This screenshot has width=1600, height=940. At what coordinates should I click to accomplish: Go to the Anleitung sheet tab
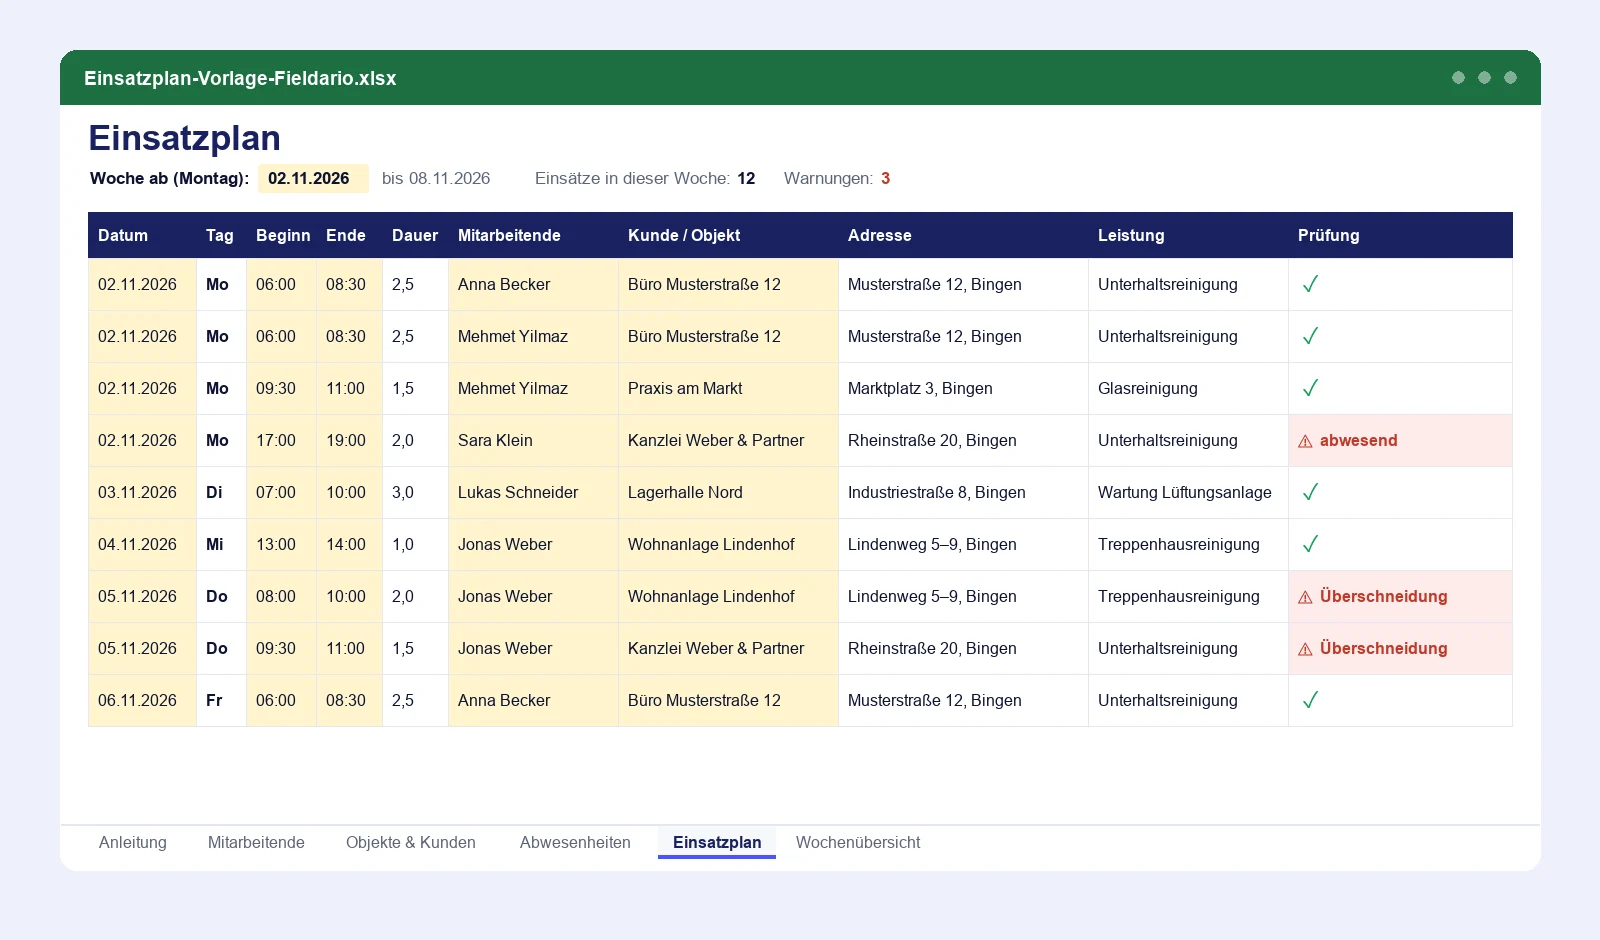(133, 842)
